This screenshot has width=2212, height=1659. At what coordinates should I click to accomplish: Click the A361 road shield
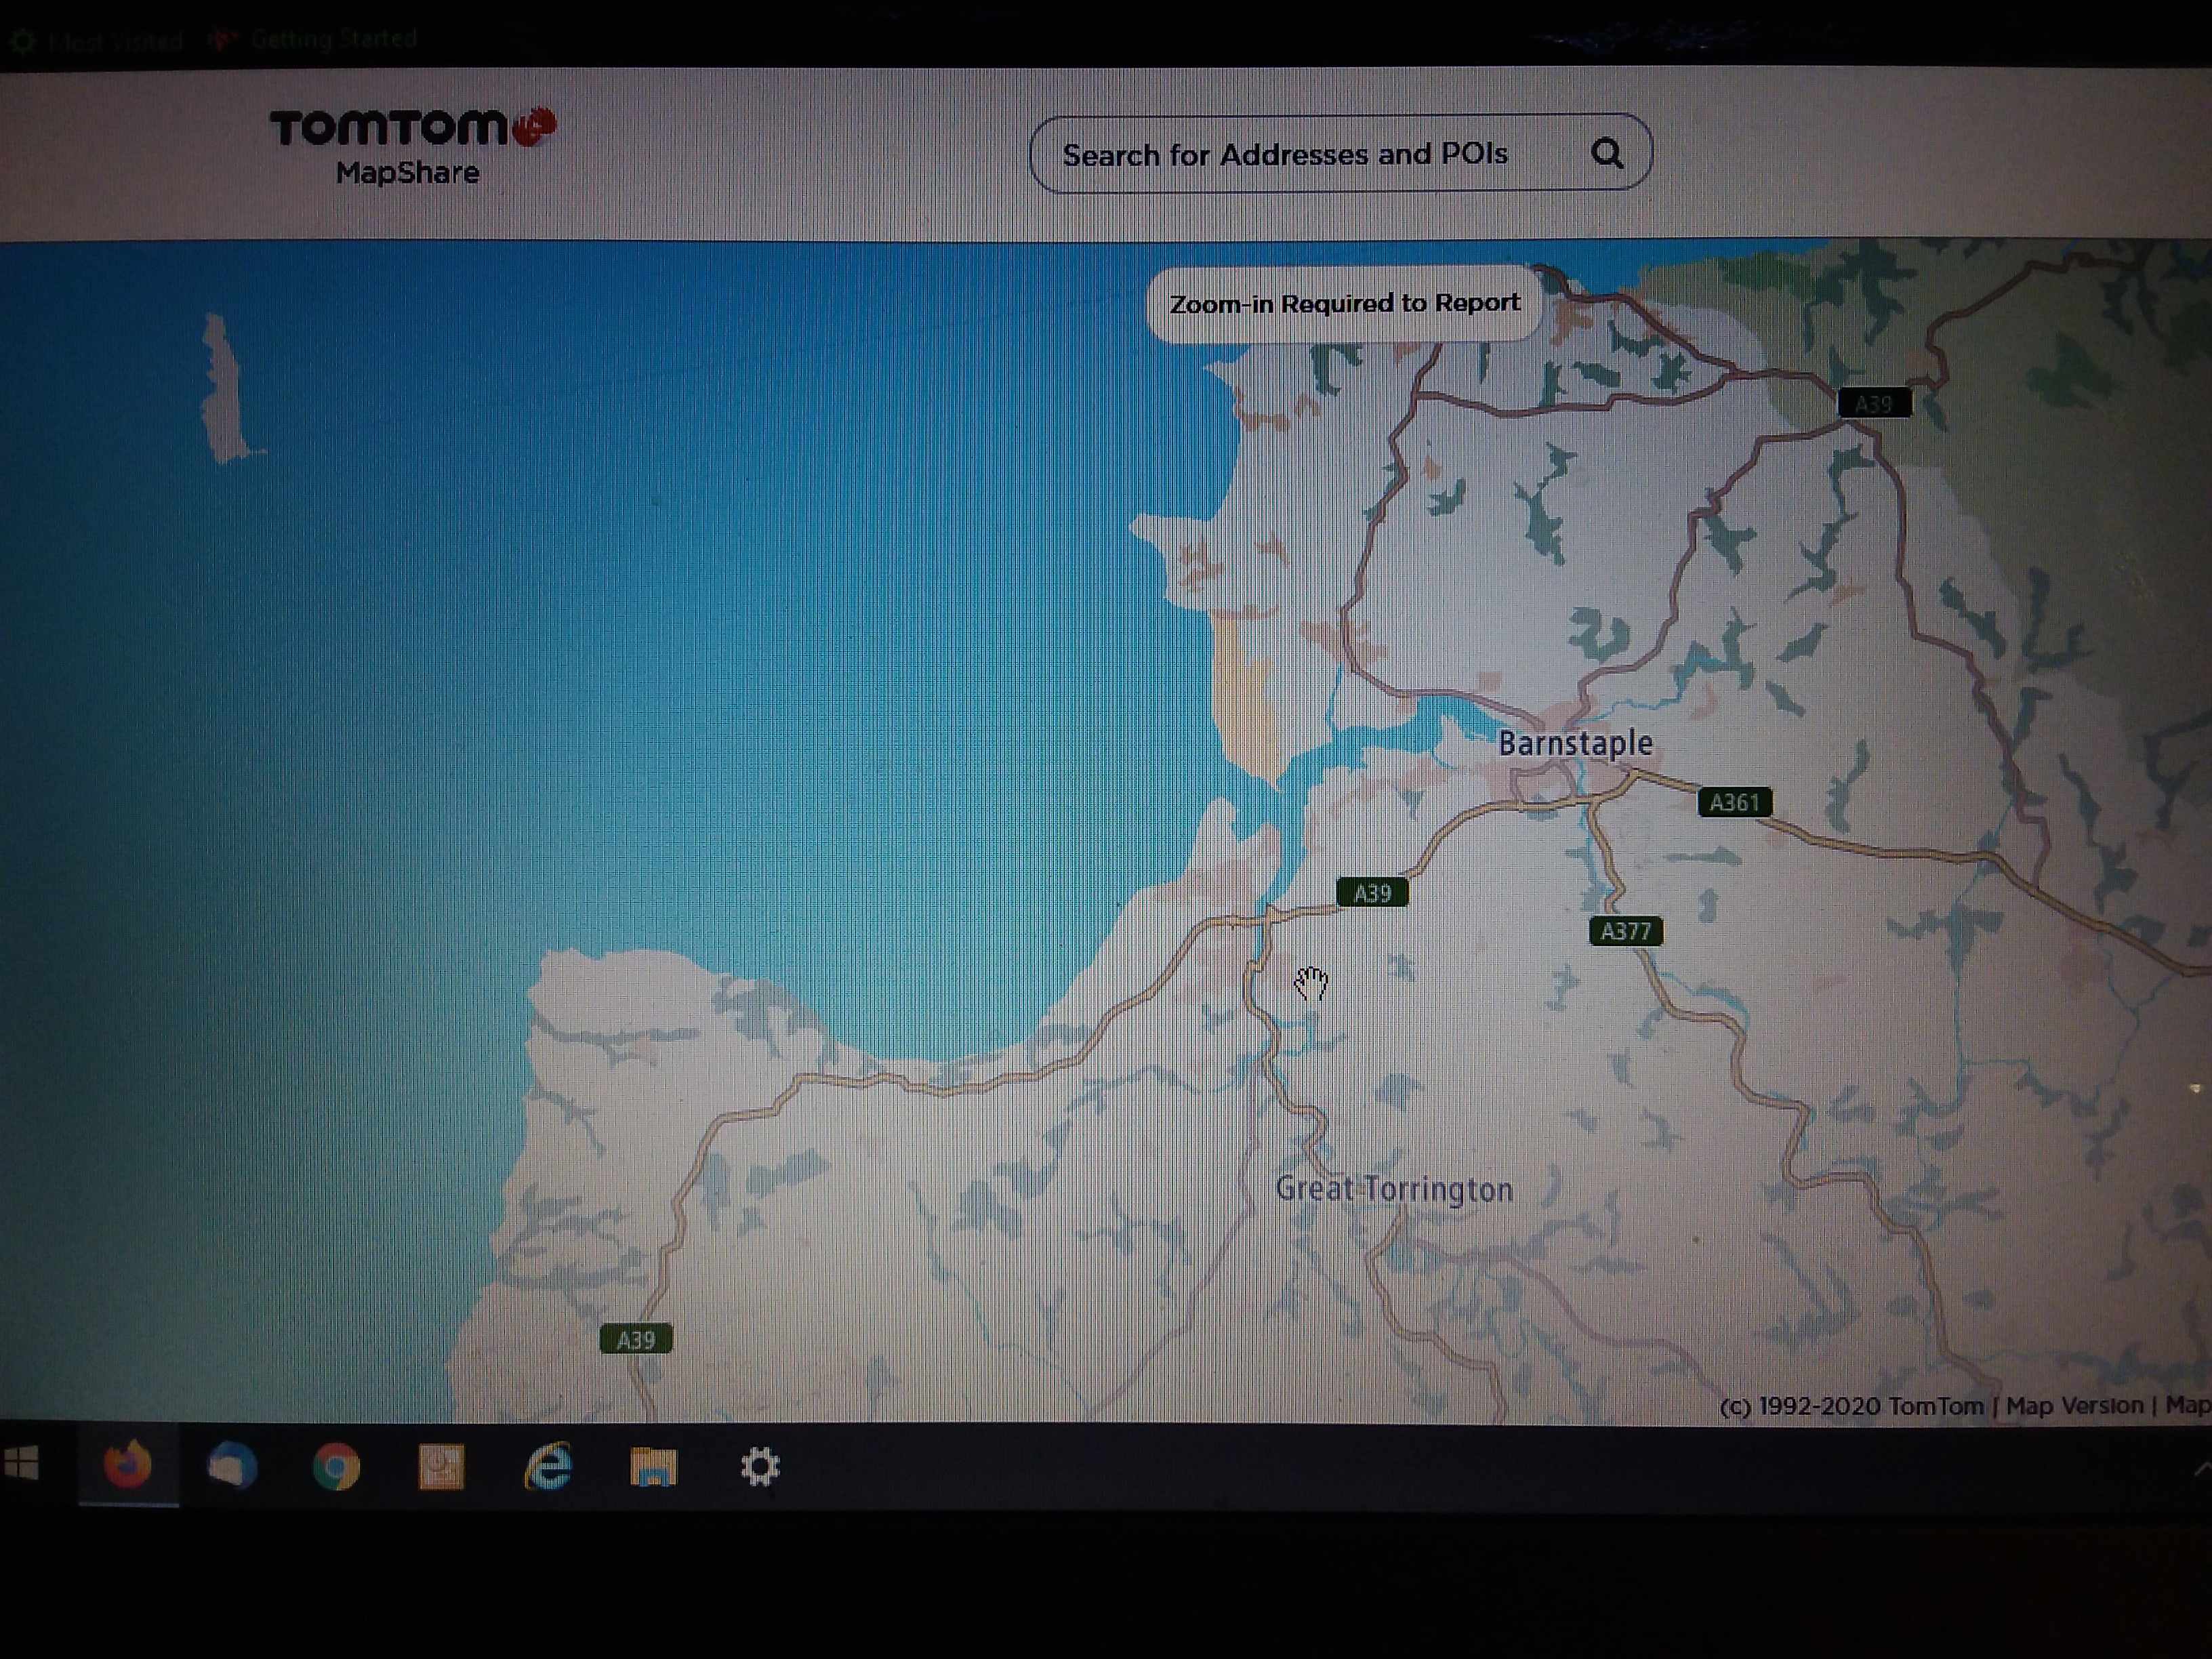click(1734, 802)
